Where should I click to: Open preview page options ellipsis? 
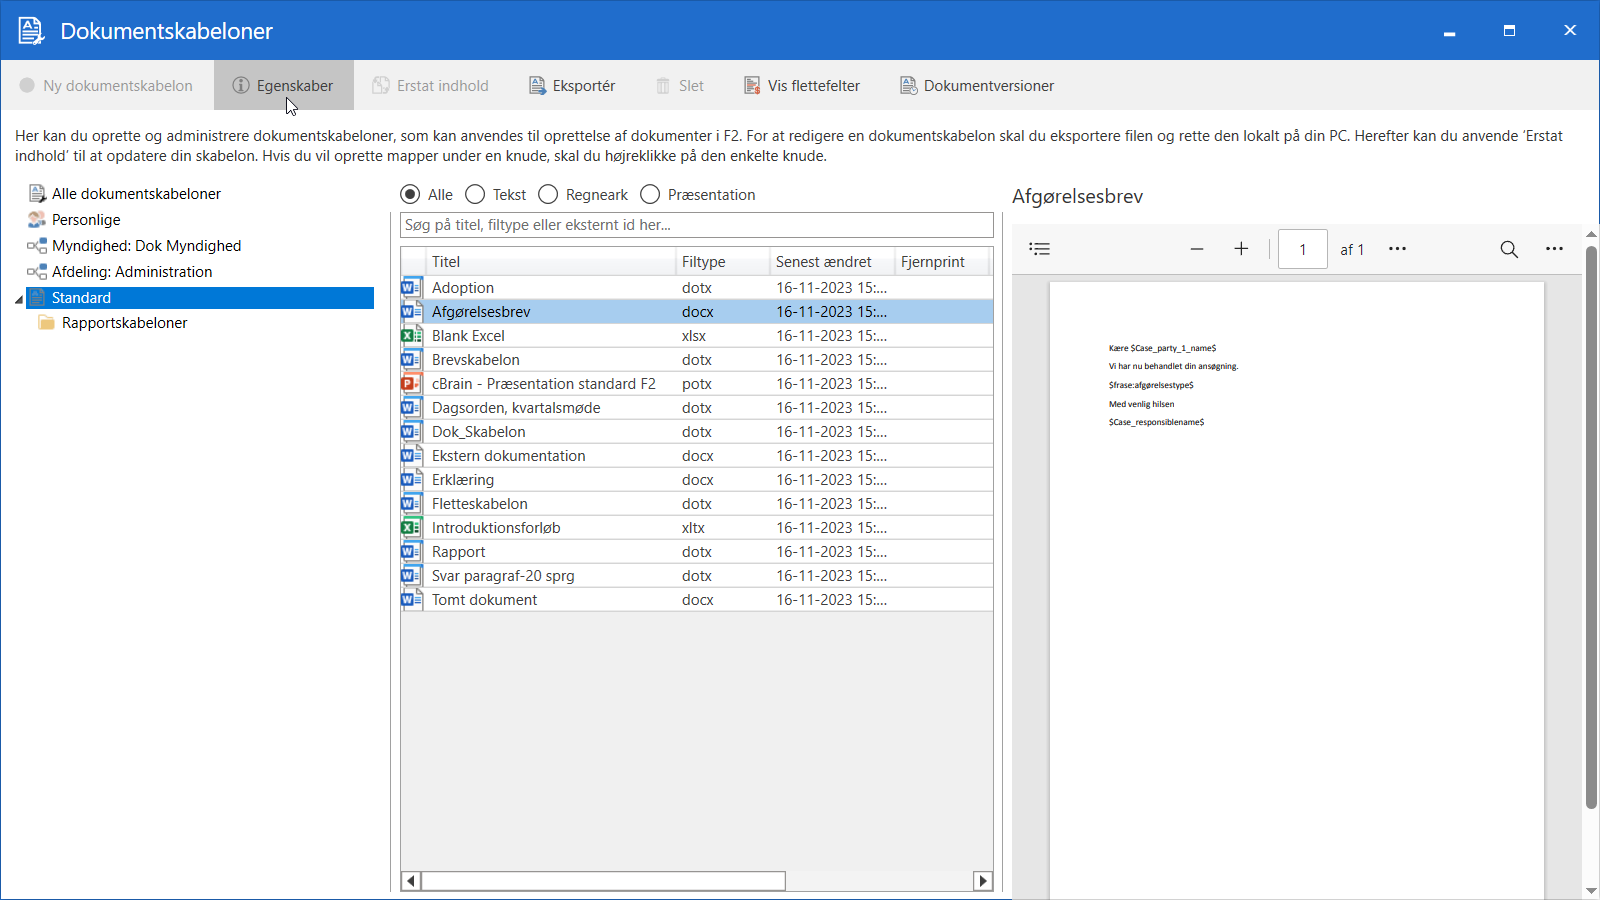(x=1397, y=249)
